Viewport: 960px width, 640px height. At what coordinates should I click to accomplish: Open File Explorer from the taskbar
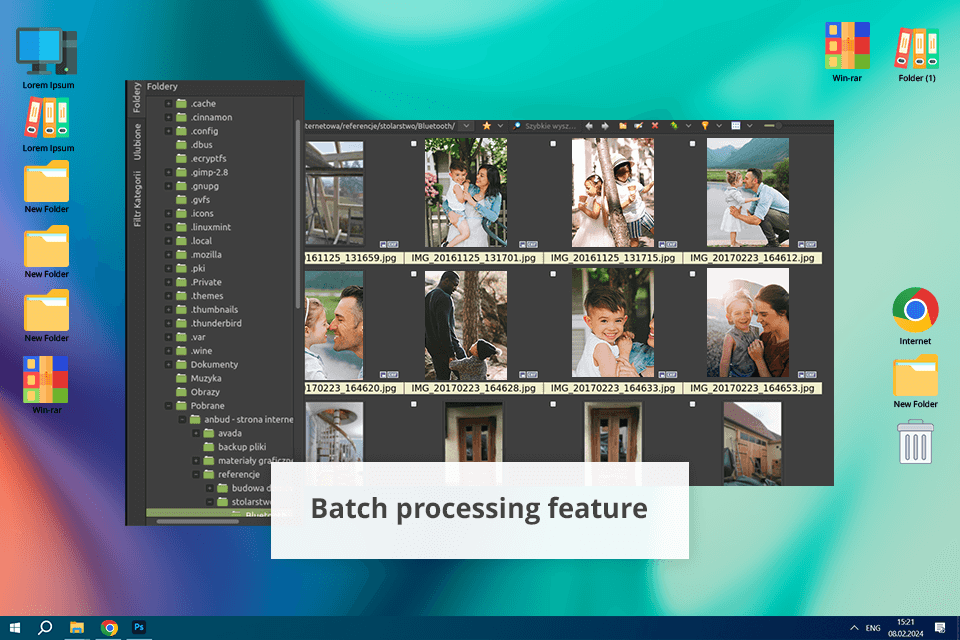coord(77,627)
